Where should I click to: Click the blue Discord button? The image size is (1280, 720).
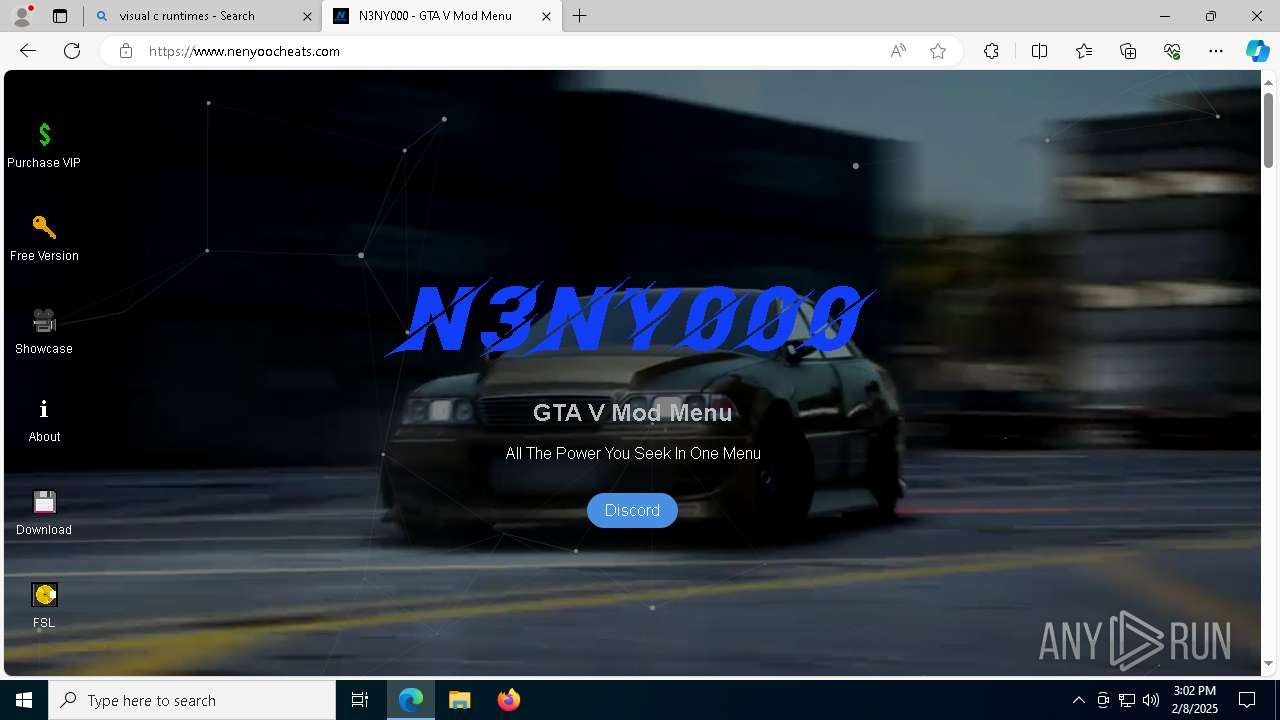(632, 510)
